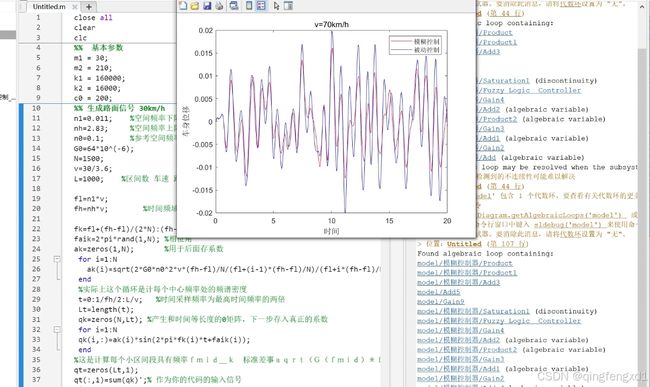Open full-path model/模糊控制器/Gain4 link

[461, 330]
